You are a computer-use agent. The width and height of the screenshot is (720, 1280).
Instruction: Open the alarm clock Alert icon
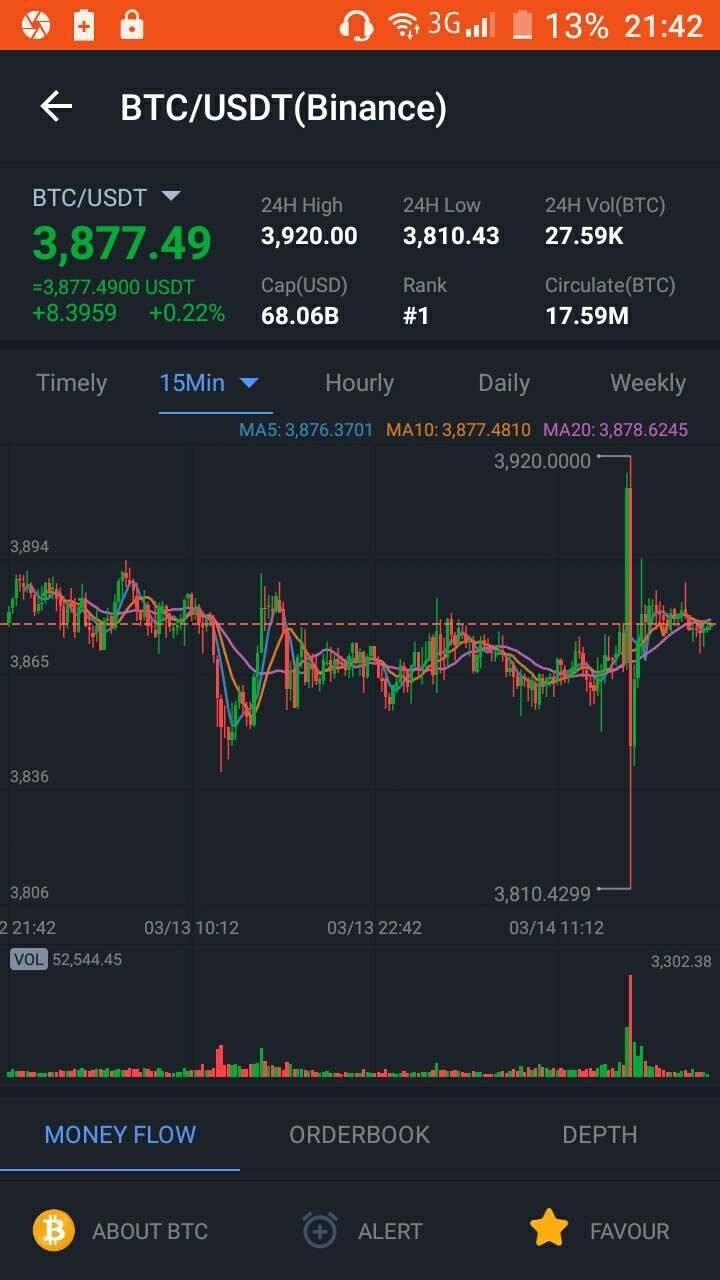pyautogui.click(x=320, y=1230)
